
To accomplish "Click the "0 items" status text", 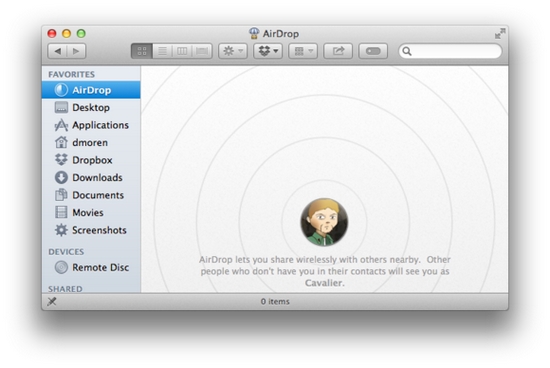I will (275, 301).
